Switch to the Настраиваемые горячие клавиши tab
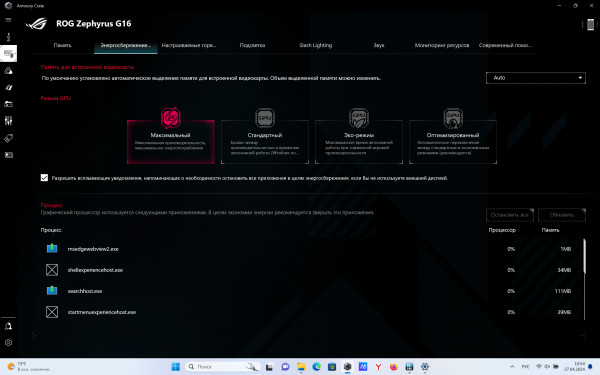The image size is (600, 375). point(189,45)
